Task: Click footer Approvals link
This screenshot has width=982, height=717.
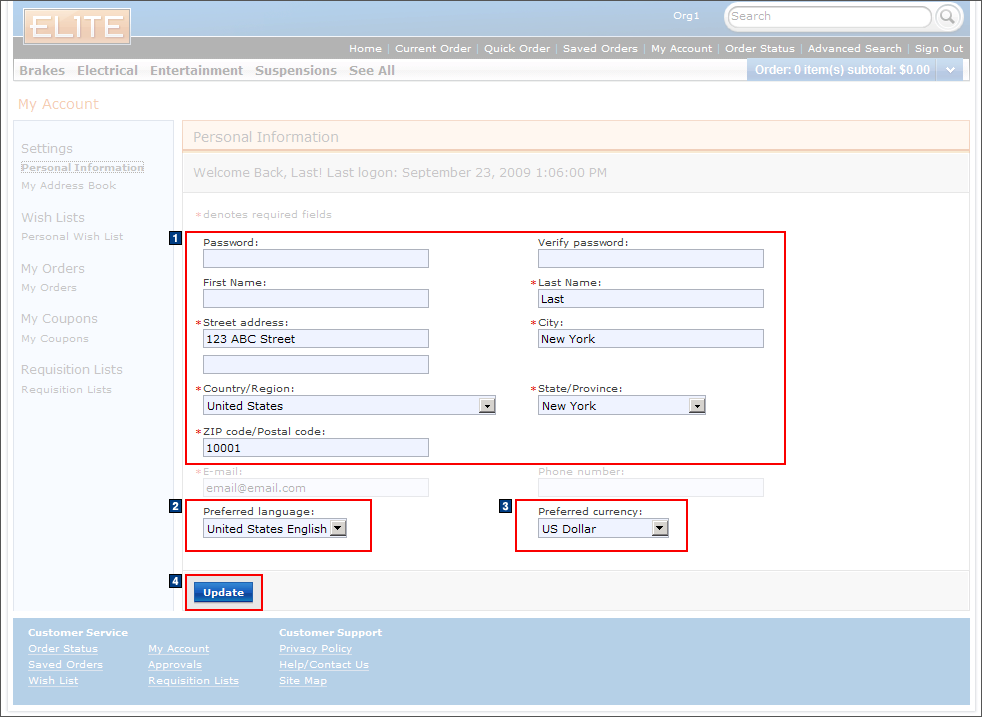Action: 175,664
